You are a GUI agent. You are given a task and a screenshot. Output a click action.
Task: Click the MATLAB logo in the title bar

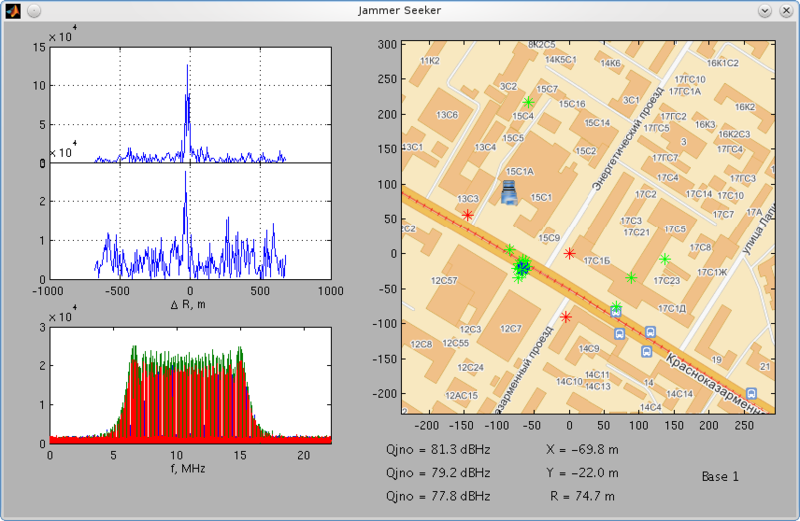coord(13,10)
